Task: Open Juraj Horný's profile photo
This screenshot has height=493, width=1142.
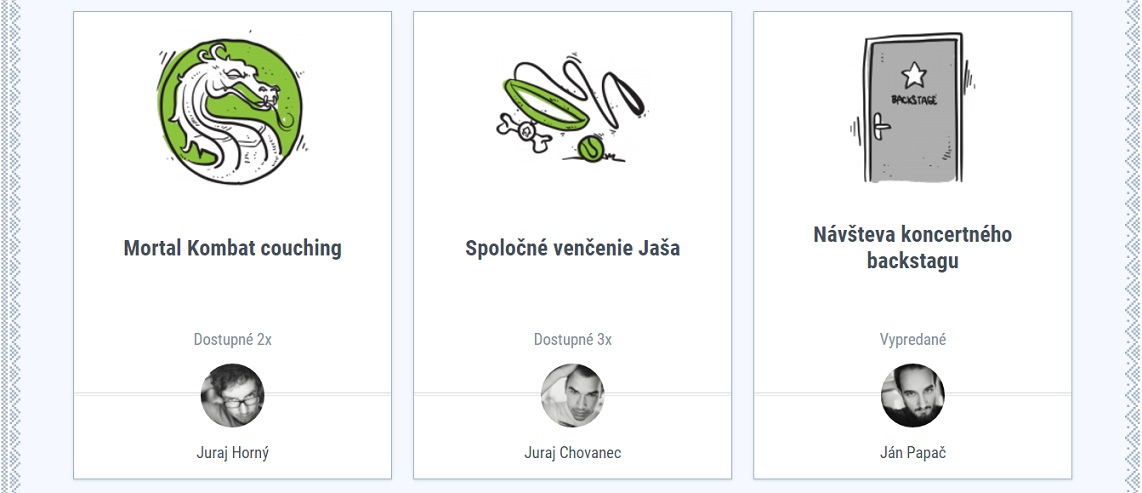Action: (x=232, y=395)
